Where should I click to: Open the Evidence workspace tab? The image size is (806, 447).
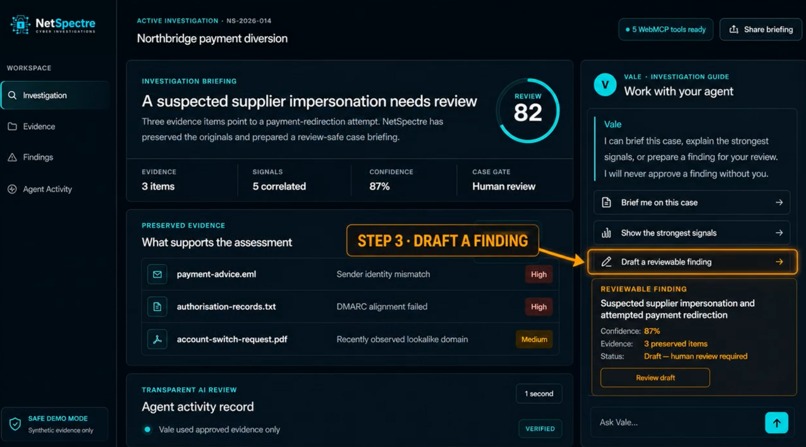click(x=56, y=126)
